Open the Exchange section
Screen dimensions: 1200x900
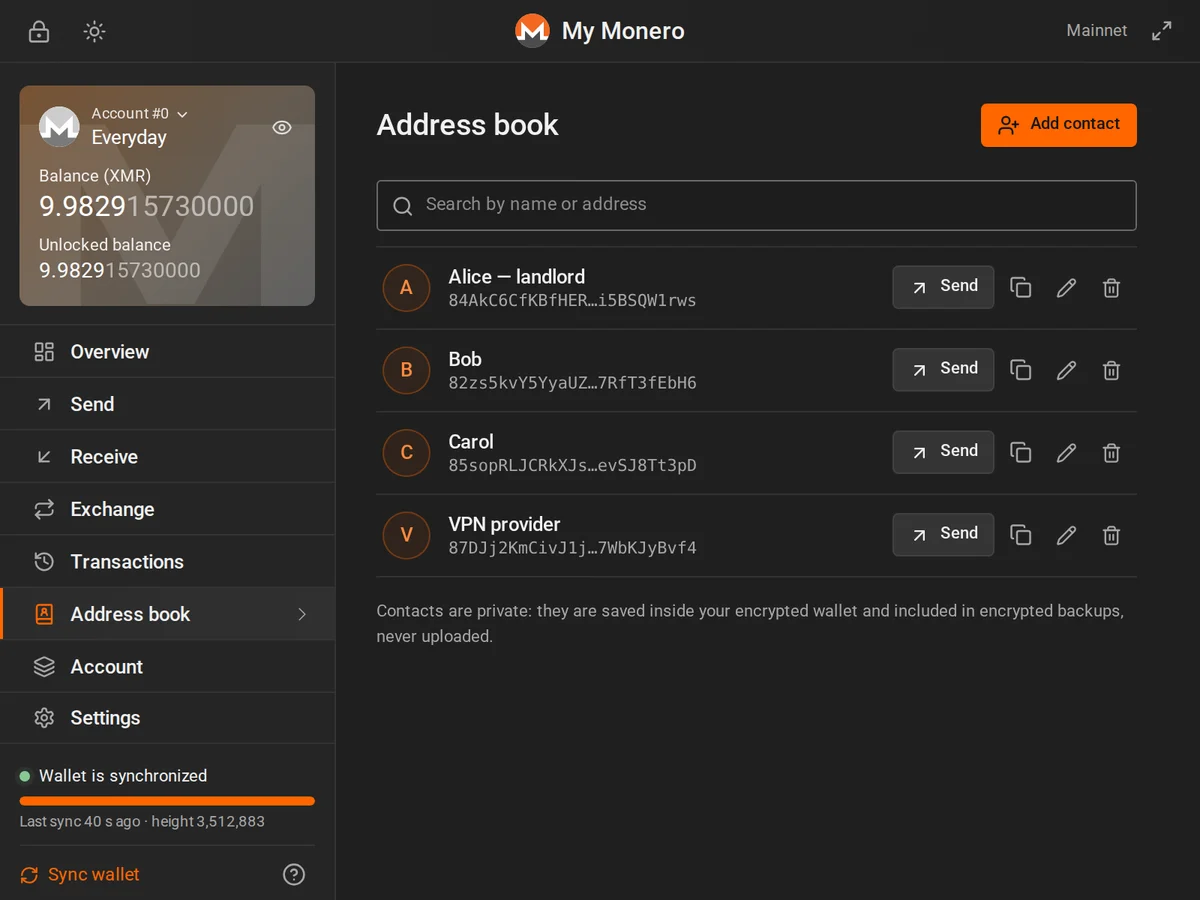168,509
